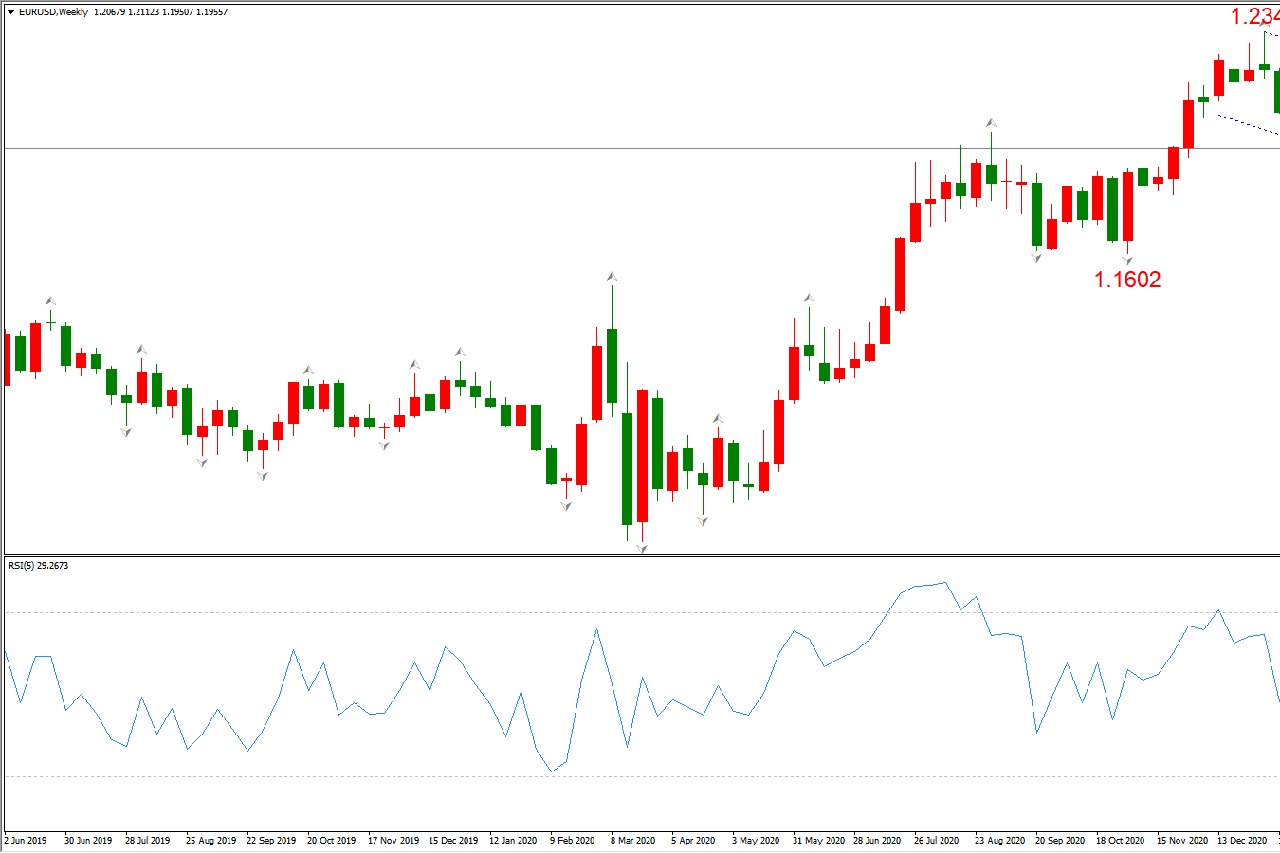Select the red 1.1602 price text label
The width and height of the screenshot is (1280, 853).
point(1128,280)
